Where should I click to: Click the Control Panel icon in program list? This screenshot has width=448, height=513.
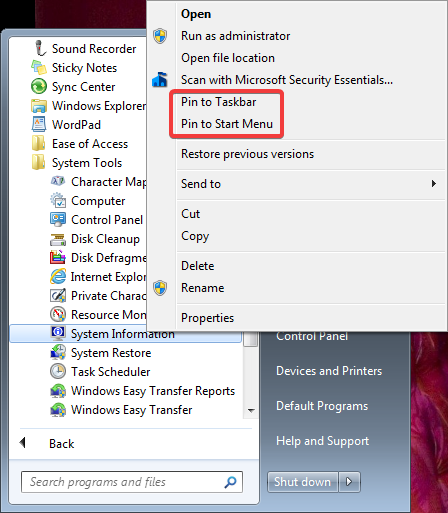pyautogui.click(x=58, y=219)
